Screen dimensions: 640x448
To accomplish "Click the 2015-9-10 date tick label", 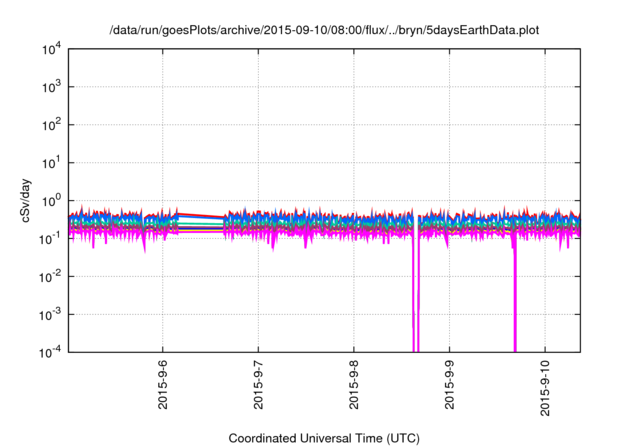I will [x=545, y=388].
